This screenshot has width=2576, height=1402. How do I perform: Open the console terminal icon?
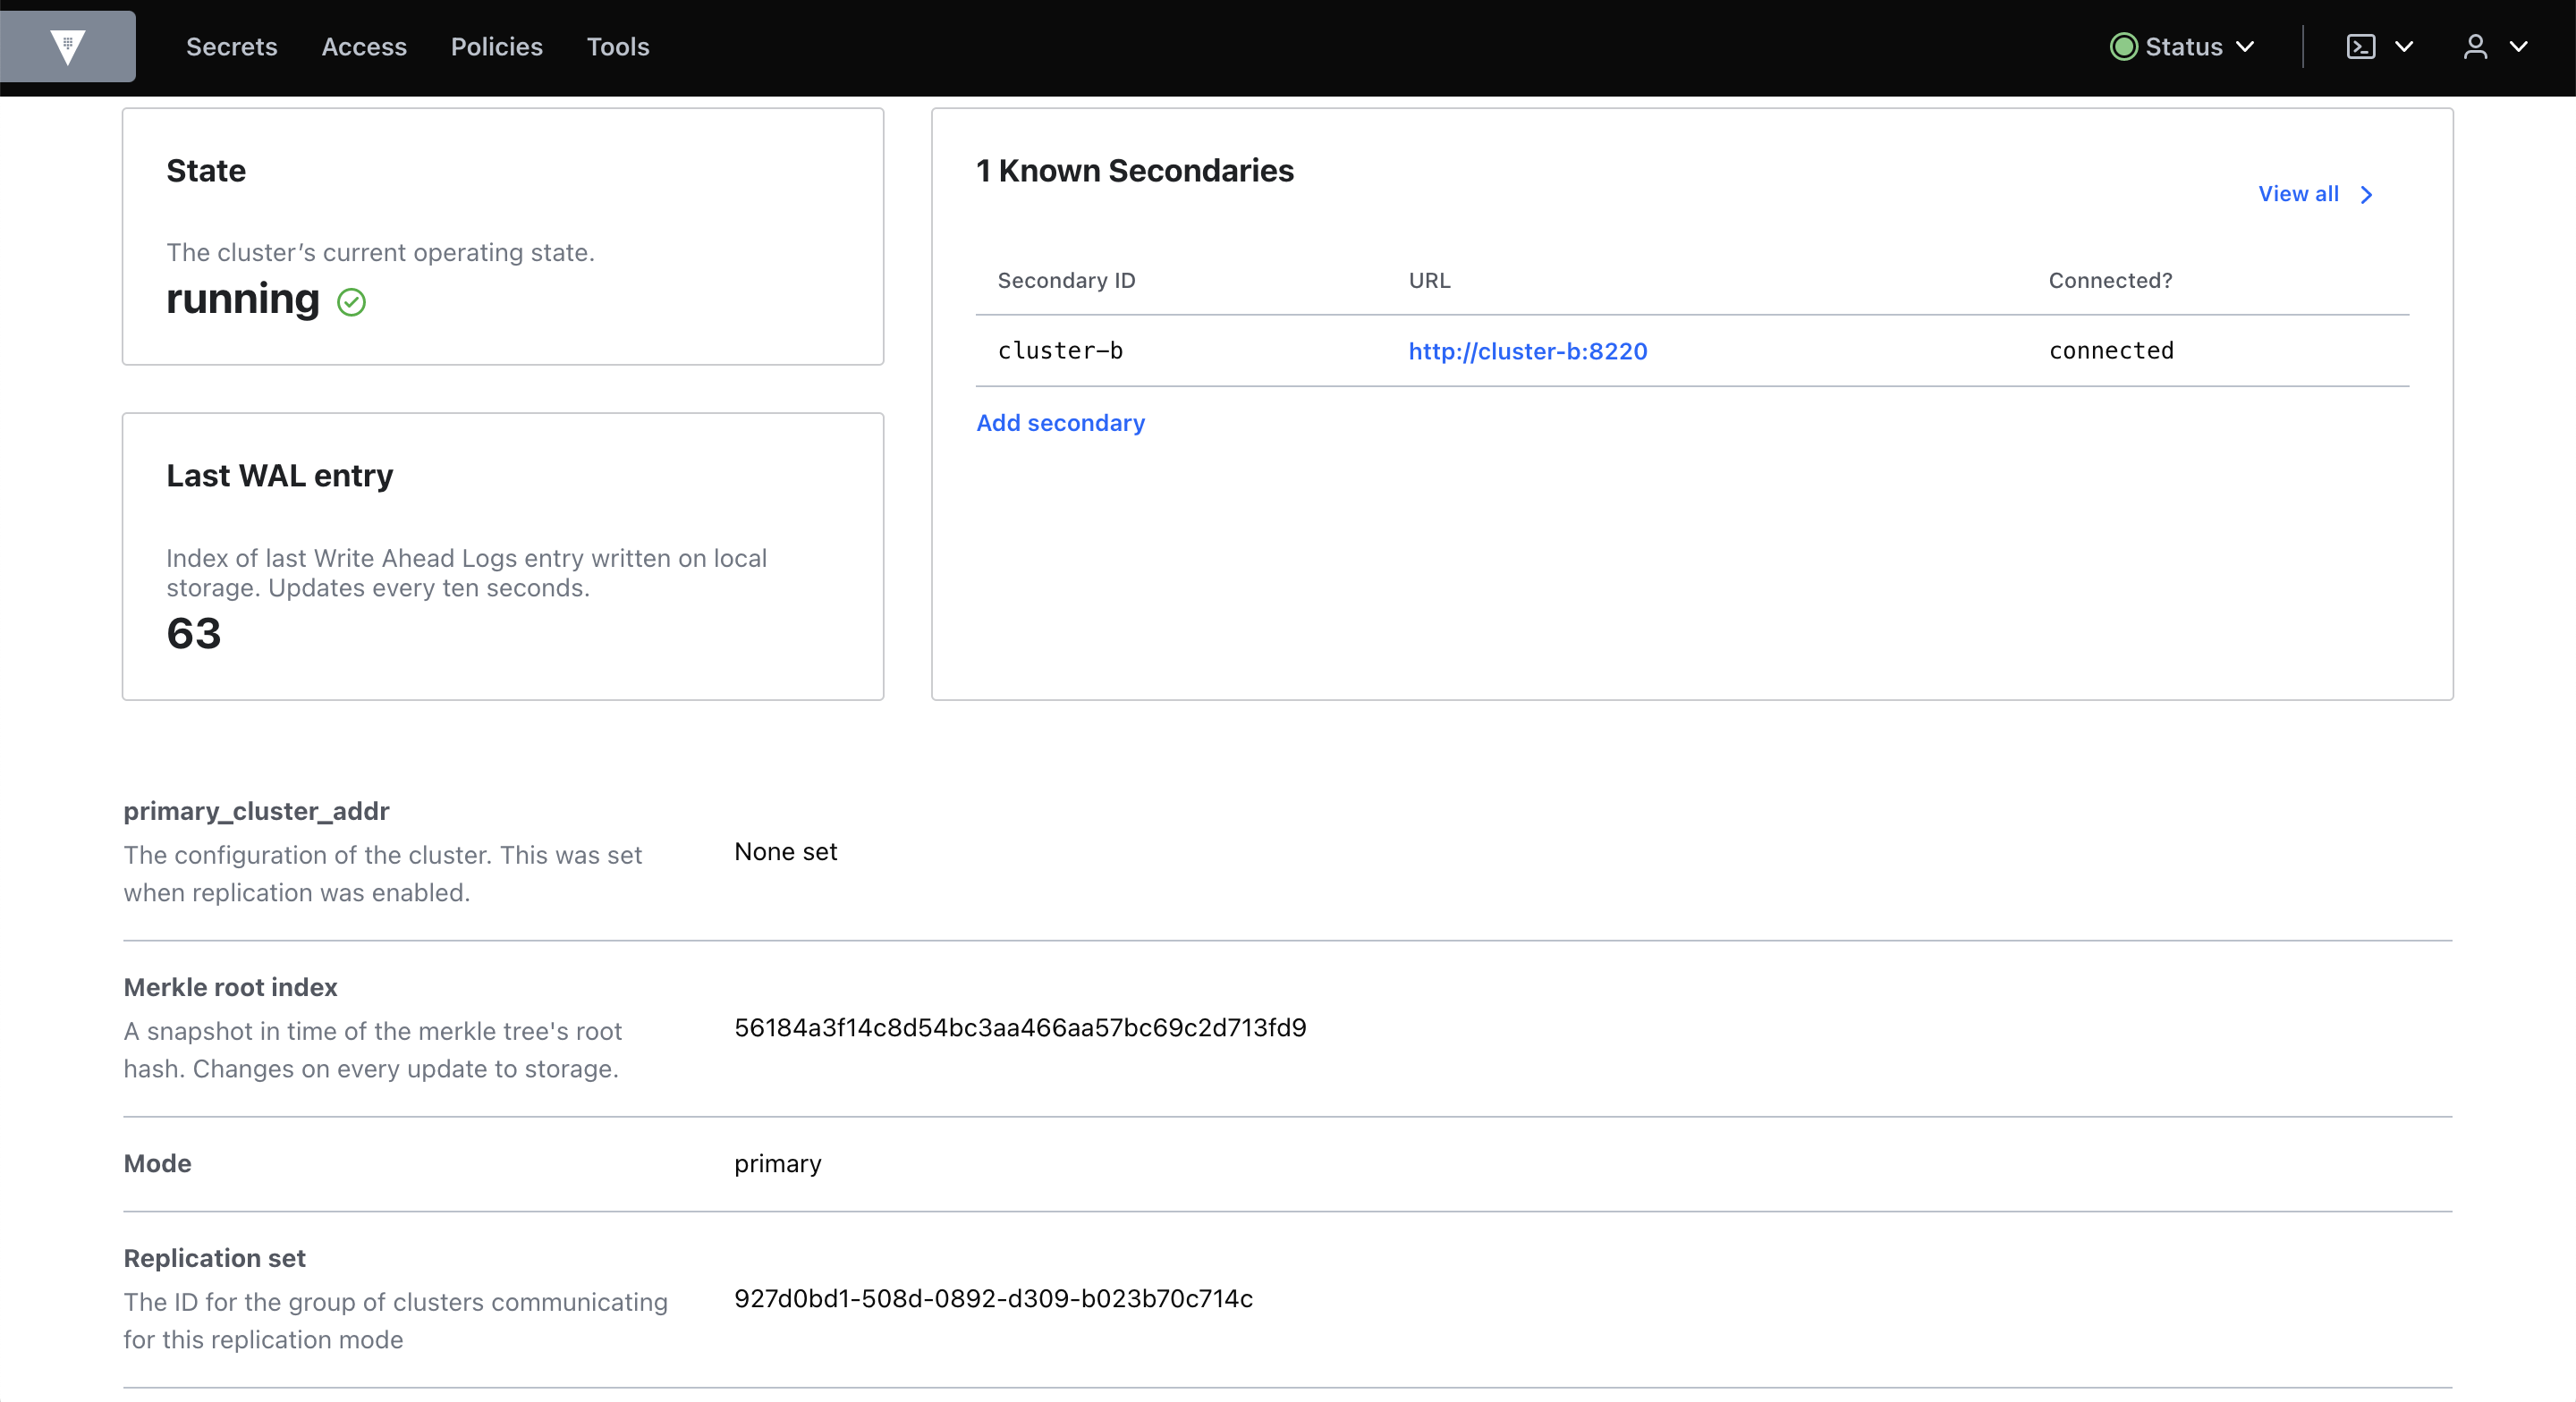[2360, 47]
